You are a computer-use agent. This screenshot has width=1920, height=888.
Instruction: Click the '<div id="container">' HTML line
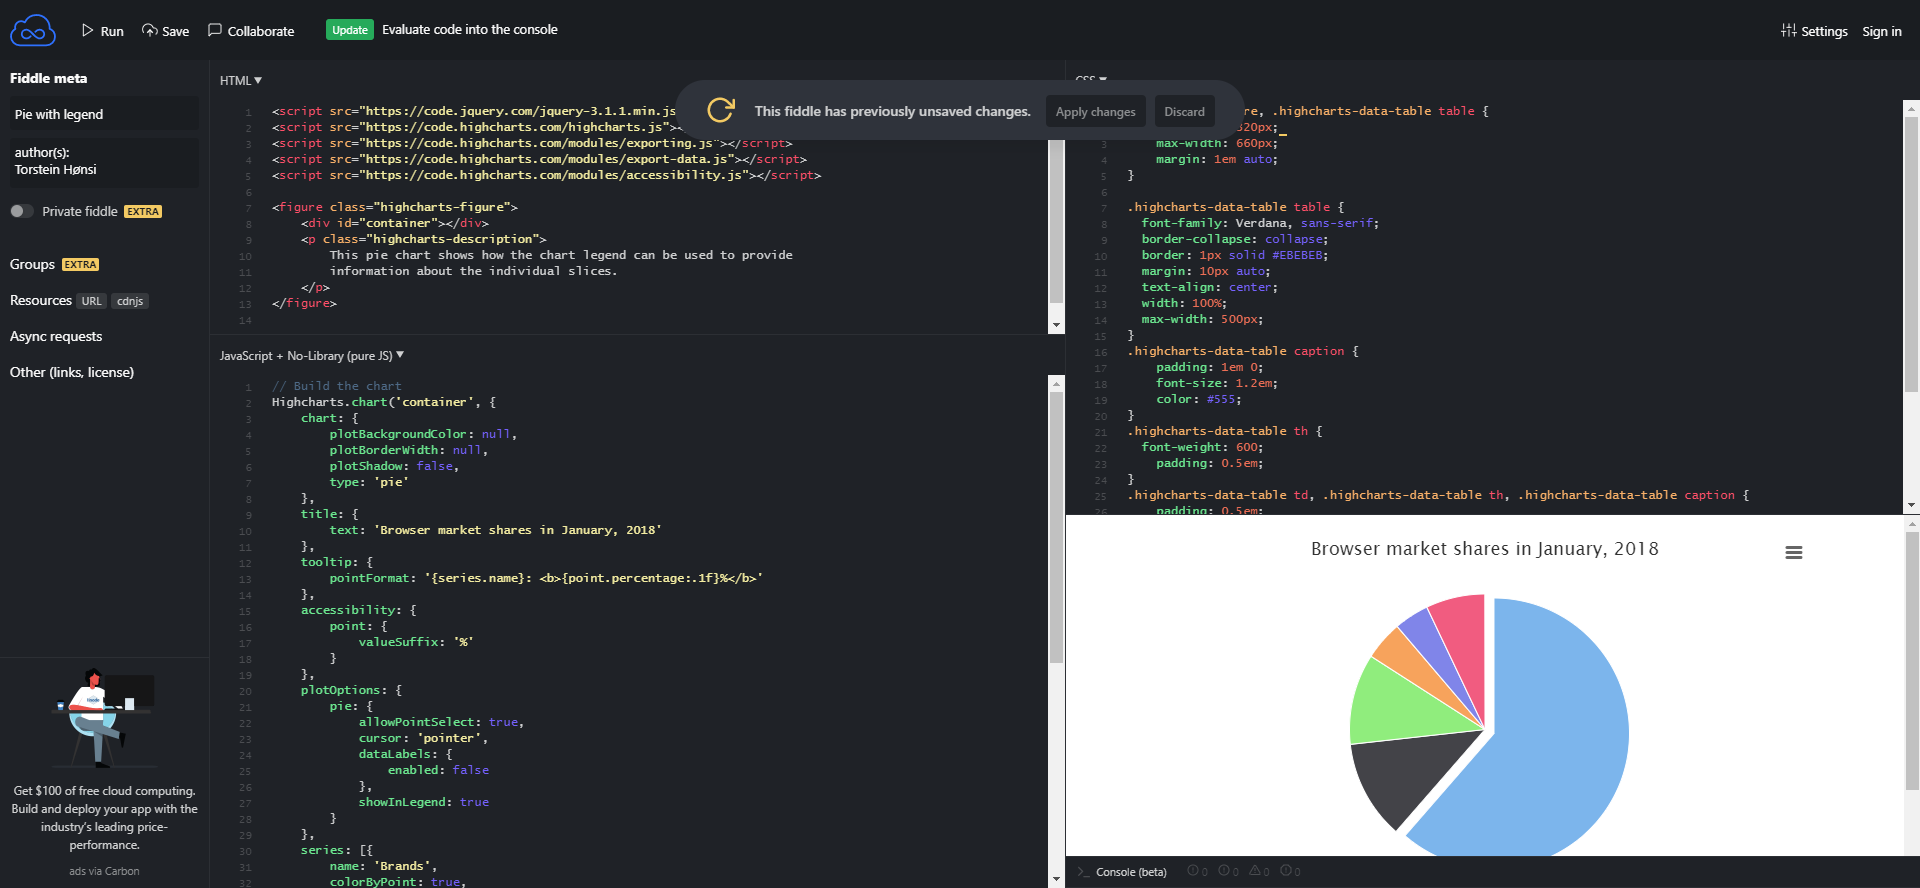coord(395,223)
